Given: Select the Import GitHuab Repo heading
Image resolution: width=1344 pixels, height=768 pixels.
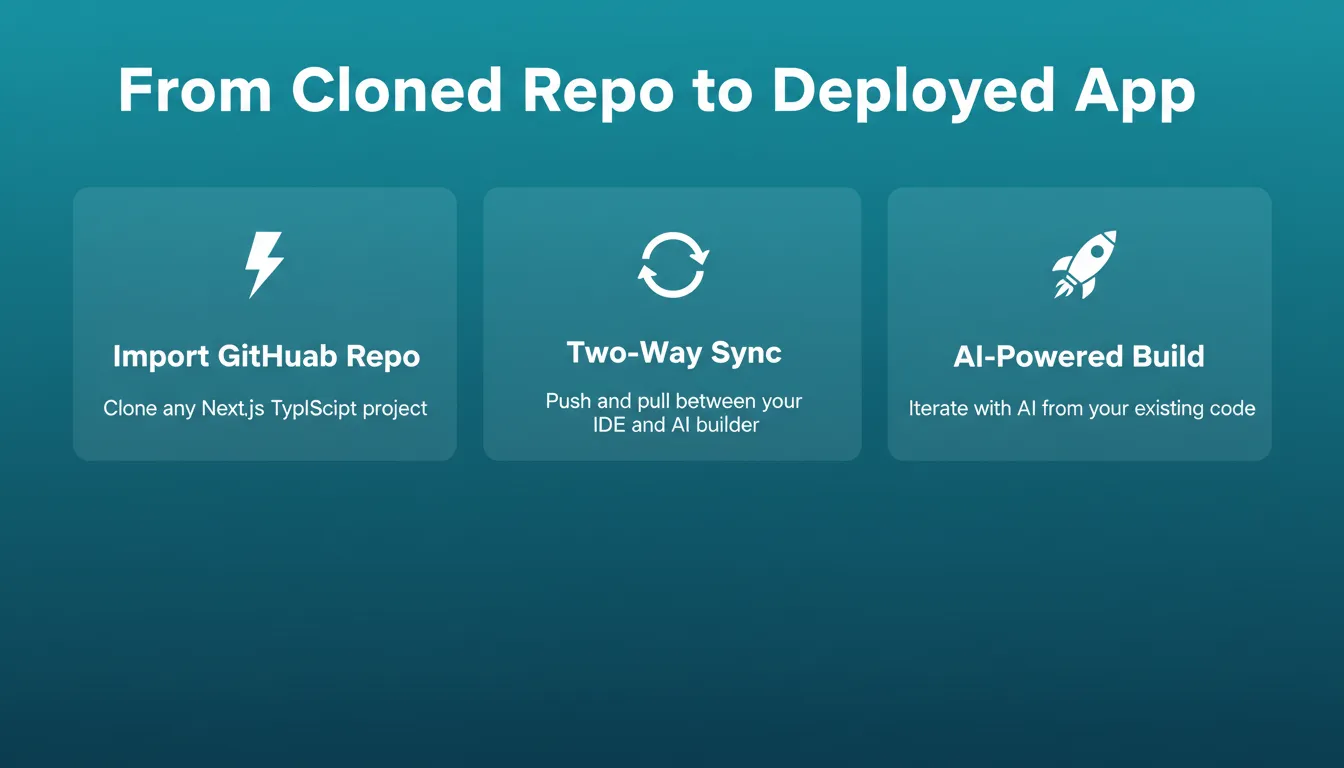Looking at the screenshot, I should pyautogui.click(x=266, y=356).
